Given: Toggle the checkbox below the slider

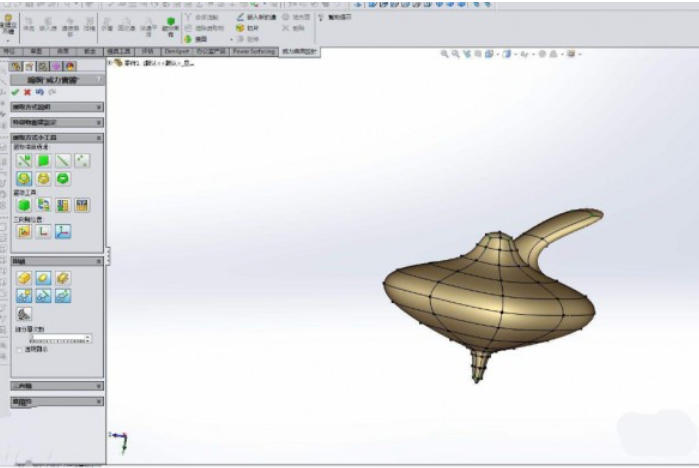Looking at the screenshot, I should 19,350.
